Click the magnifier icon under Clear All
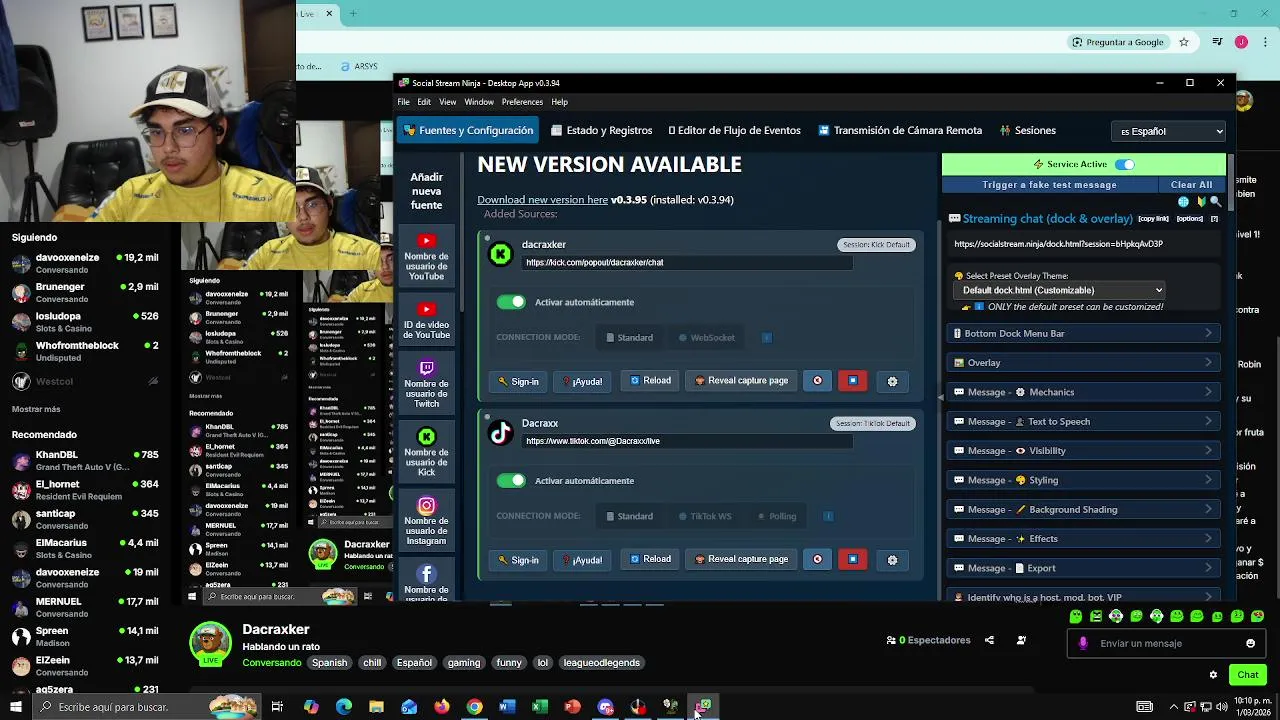 [1216, 202]
